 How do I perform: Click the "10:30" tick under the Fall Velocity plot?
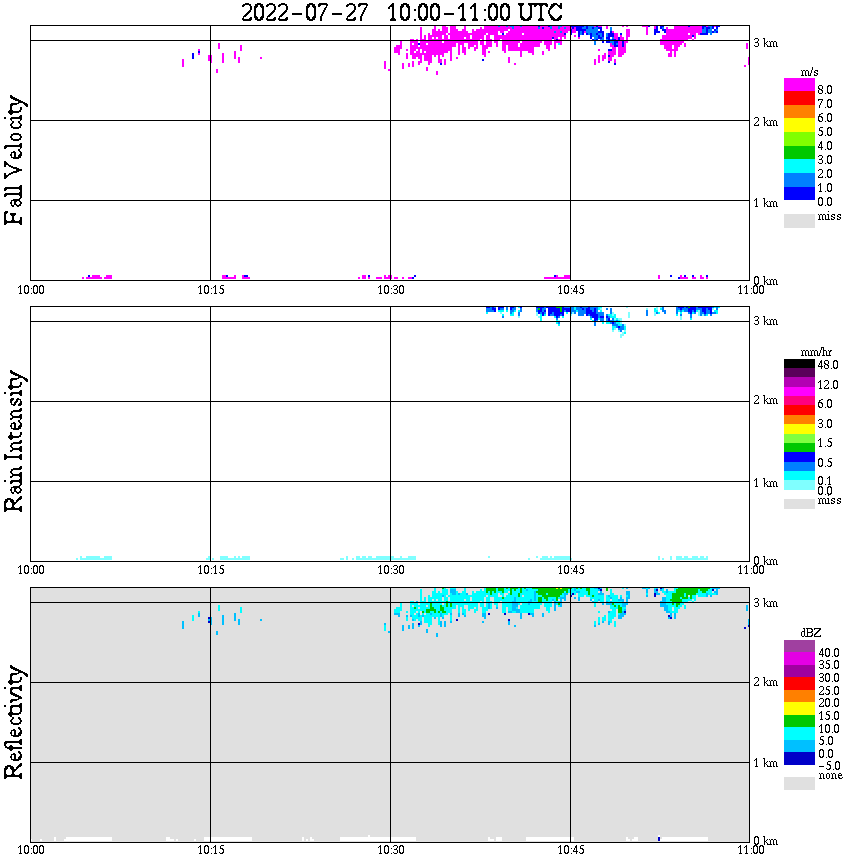click(x=391, y=290)
